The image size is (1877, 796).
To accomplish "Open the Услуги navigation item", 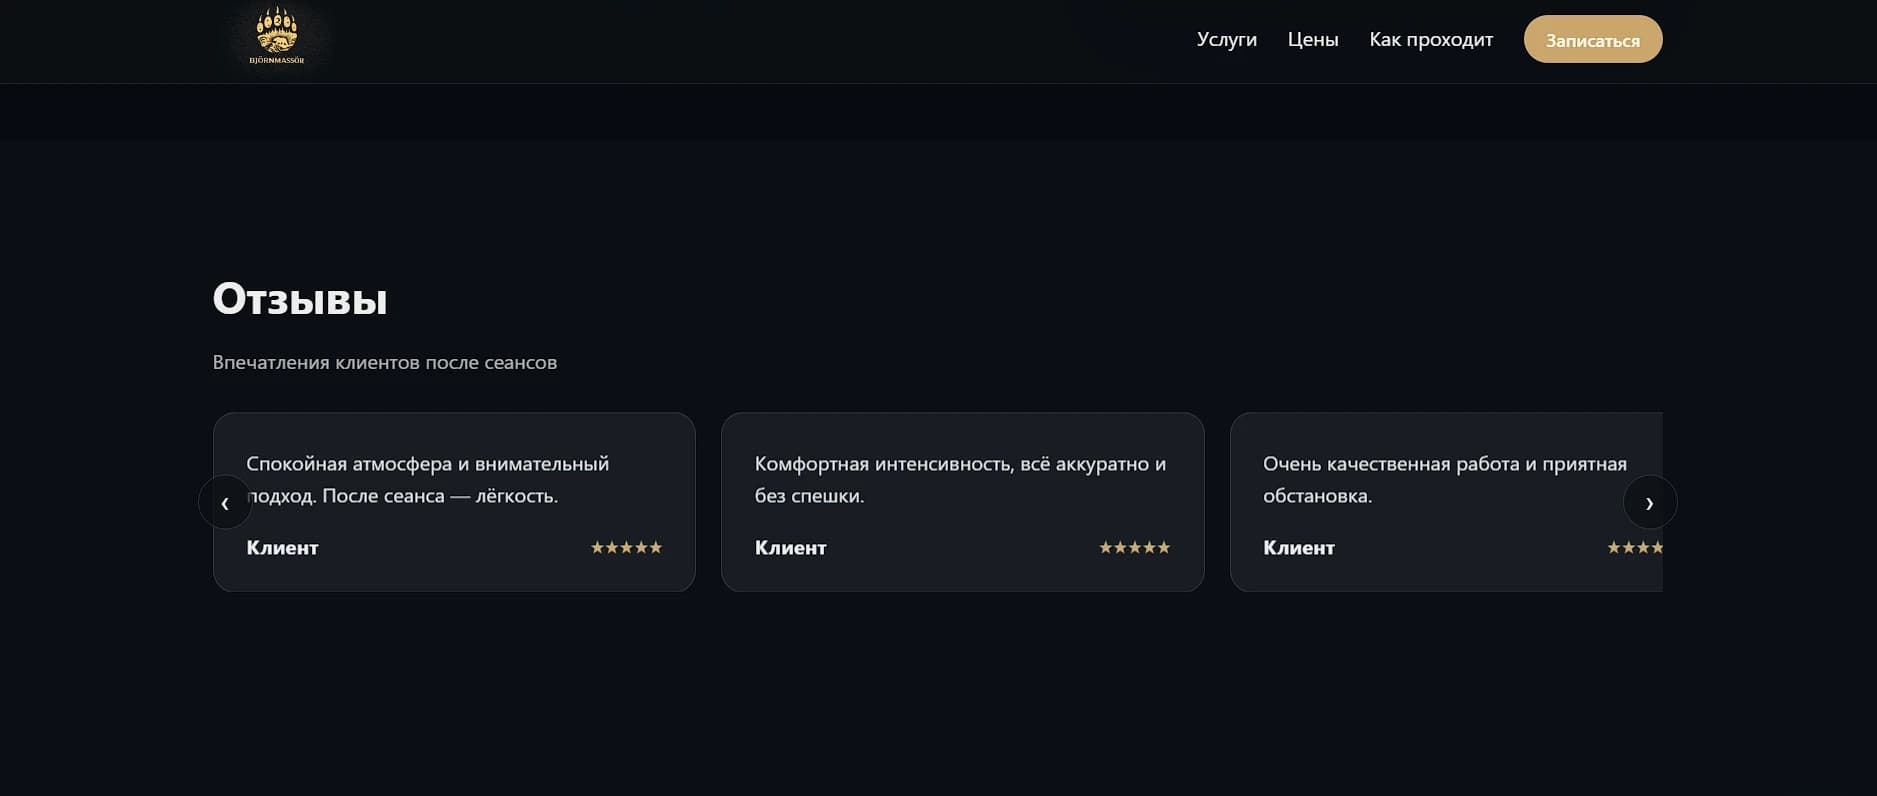I will click(x=1226, y=39).
